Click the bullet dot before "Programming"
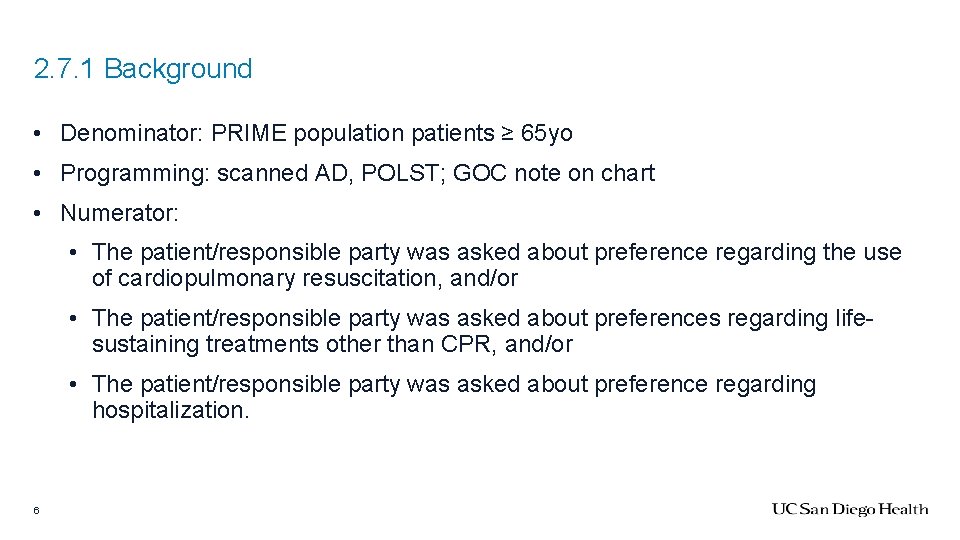The image size is (960, 540). (36, 173)
